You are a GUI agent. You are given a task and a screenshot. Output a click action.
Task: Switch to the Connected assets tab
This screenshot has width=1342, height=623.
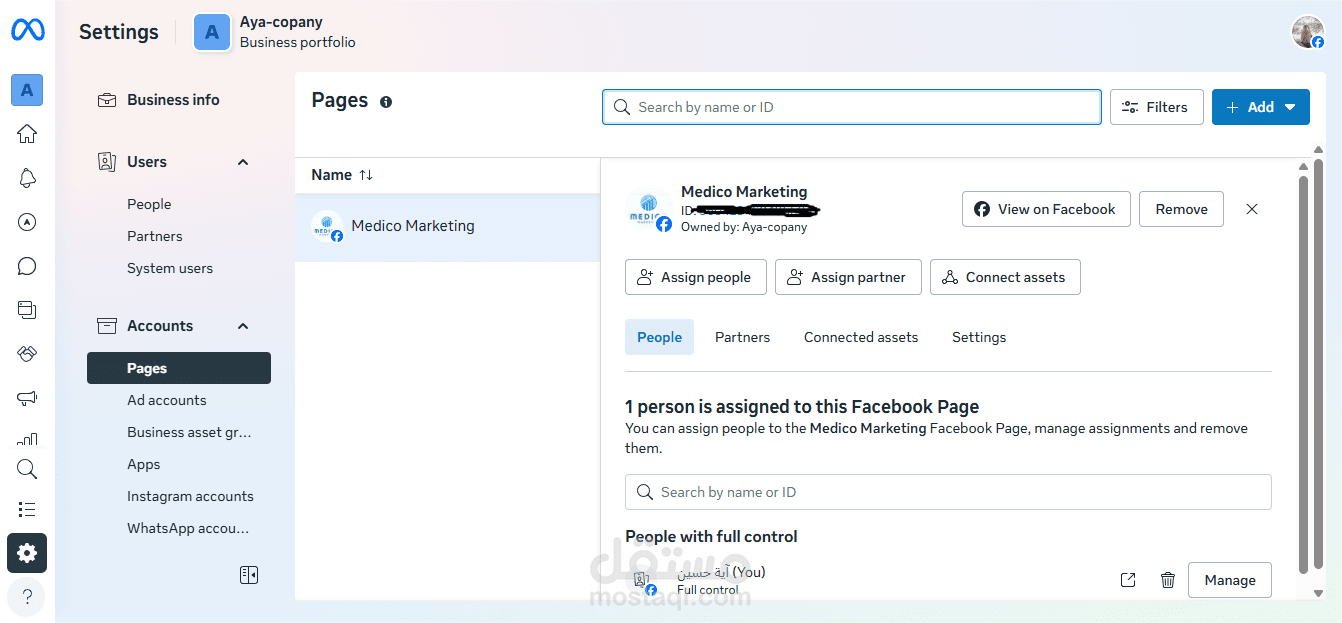point(861,337)
